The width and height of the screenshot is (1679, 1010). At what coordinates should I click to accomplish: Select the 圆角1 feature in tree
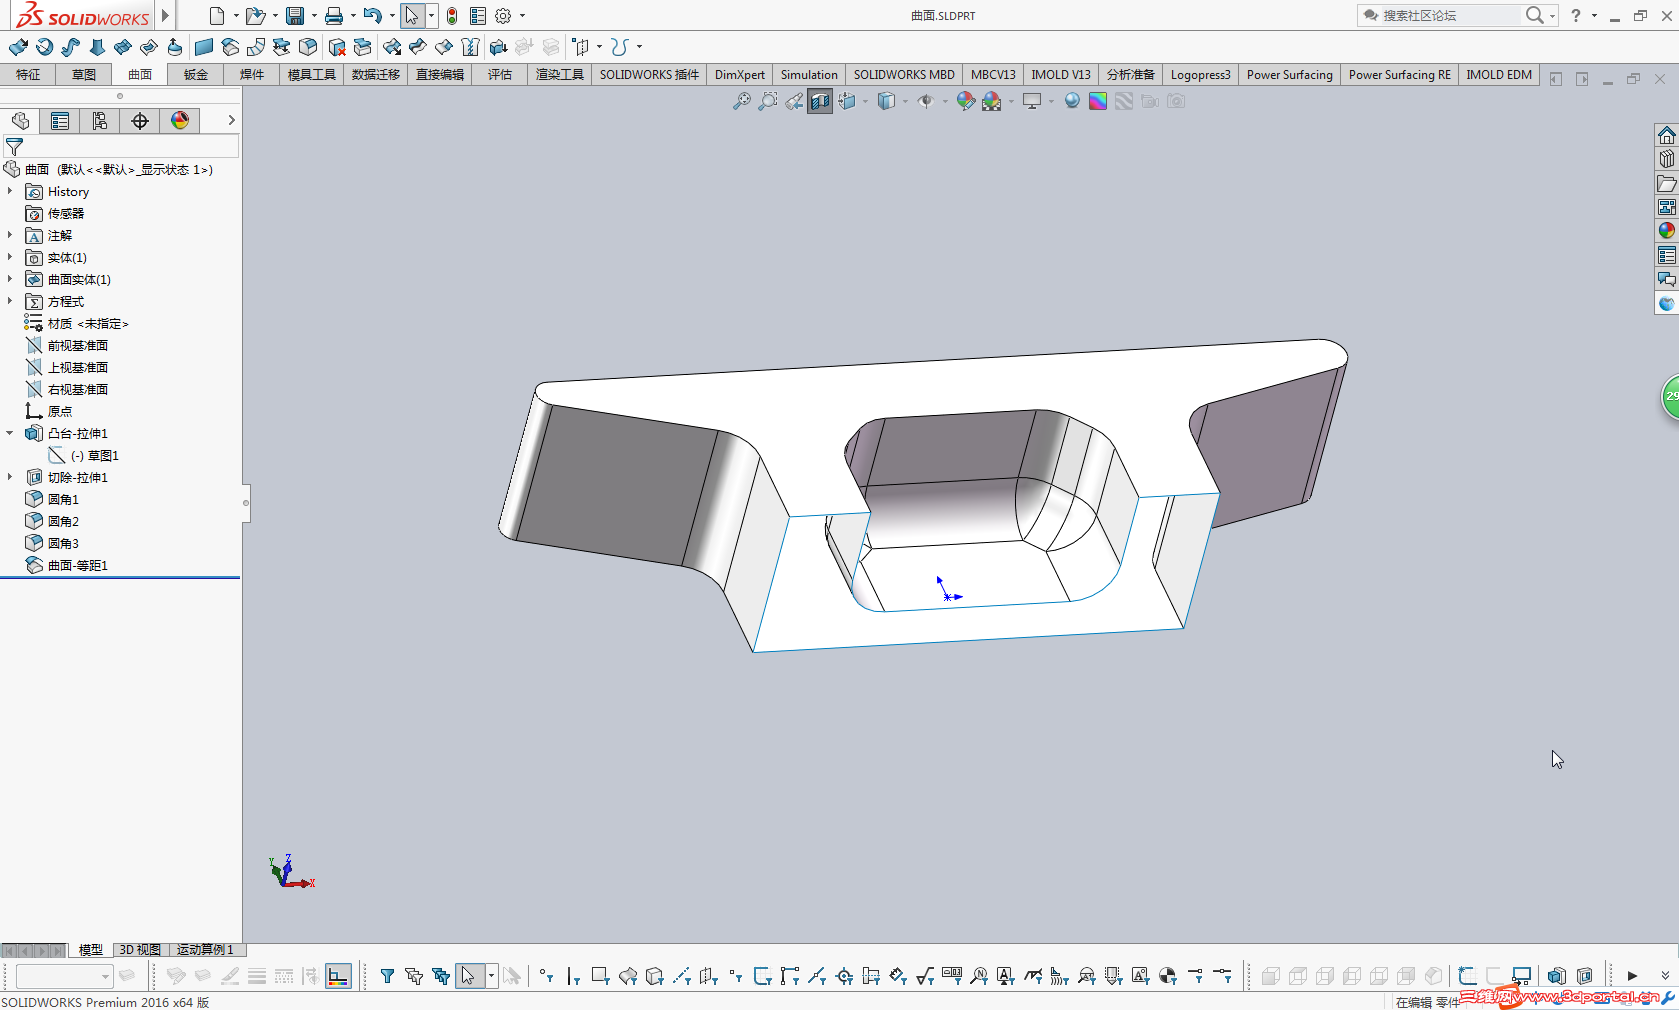click(63, 499)
